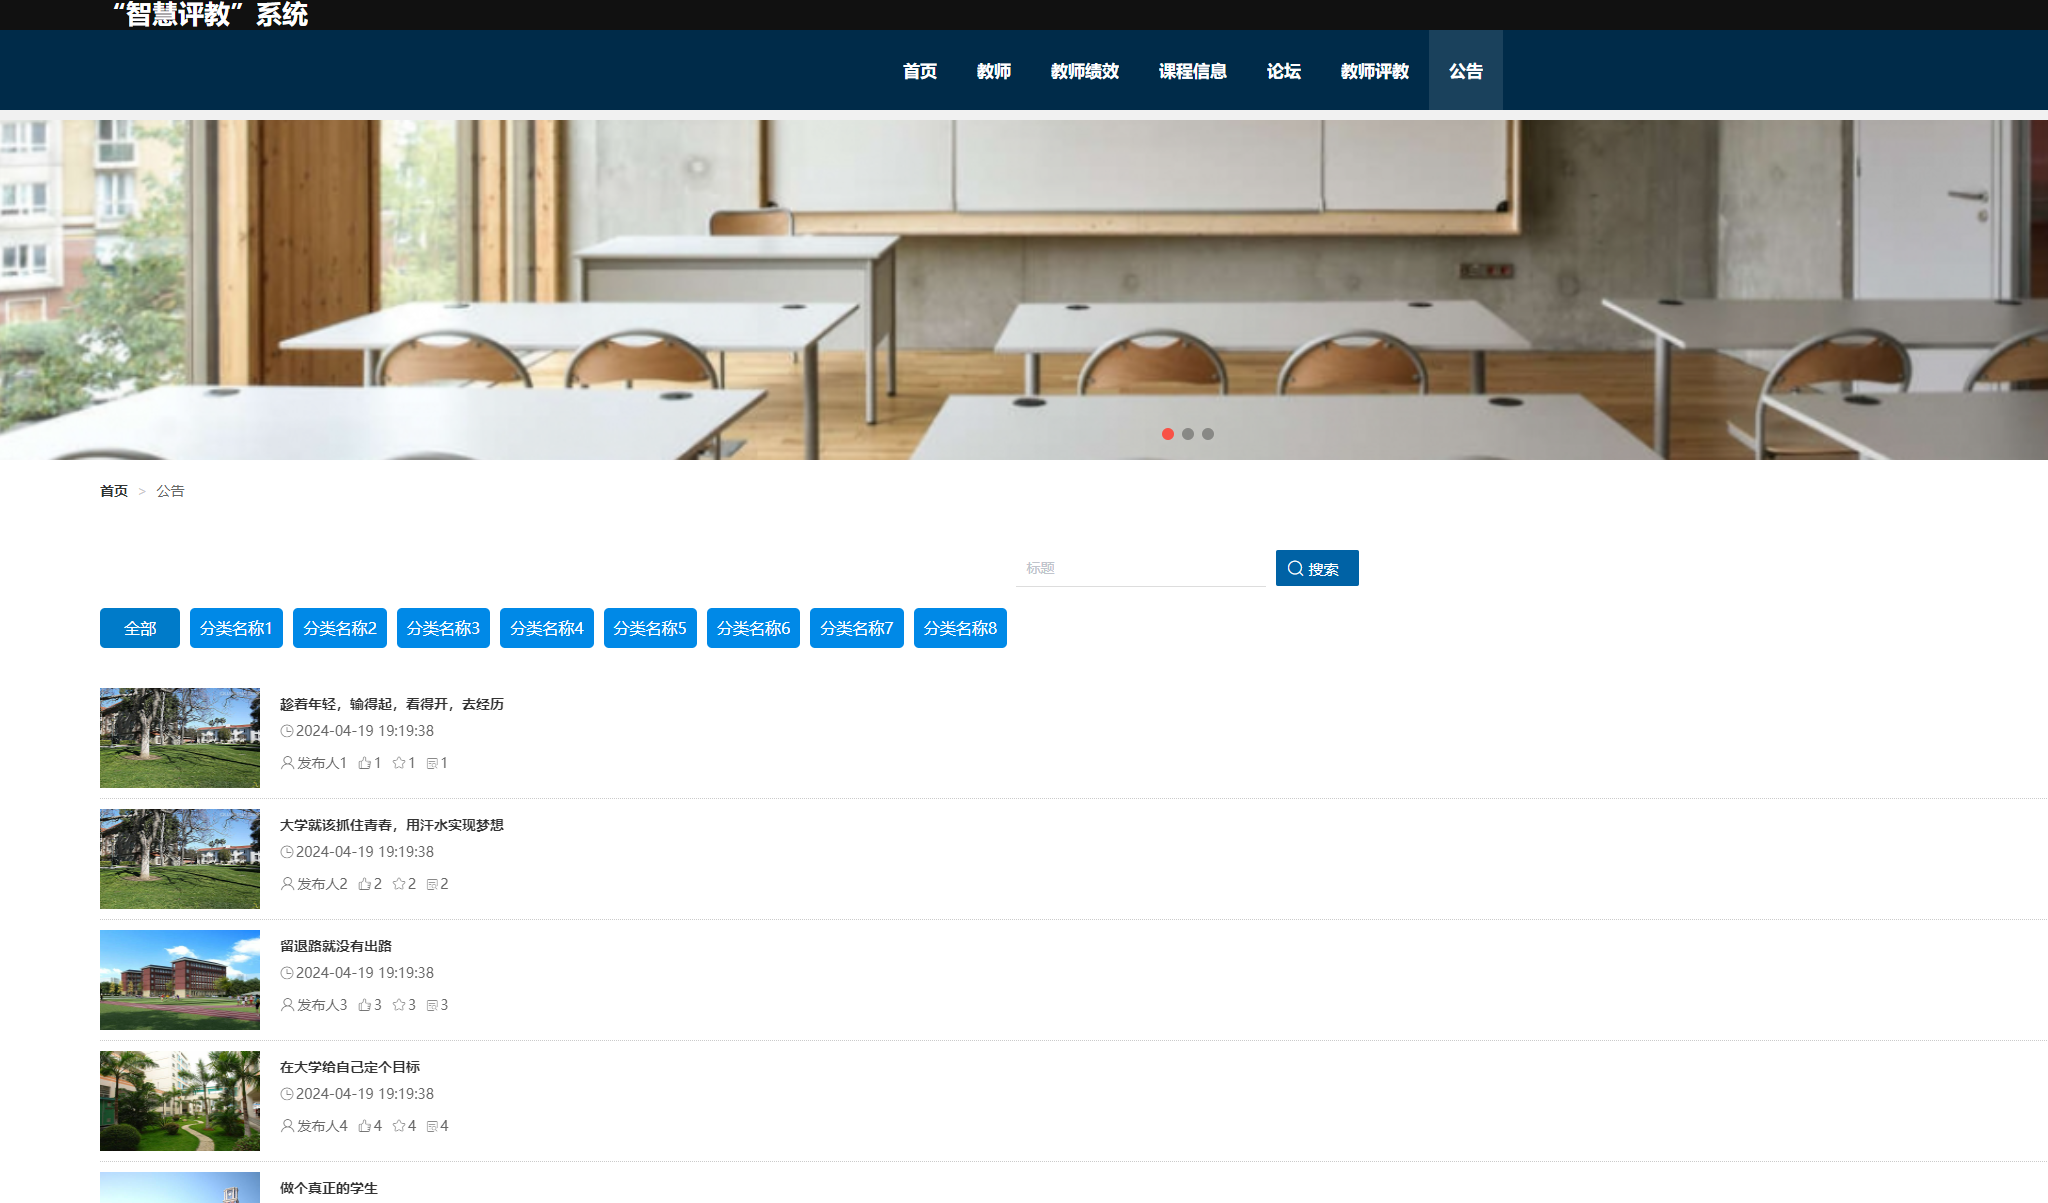The image size is (2048, 1203).
Task: Filter announcements by 分类名称8
Action: pos(960,628)
